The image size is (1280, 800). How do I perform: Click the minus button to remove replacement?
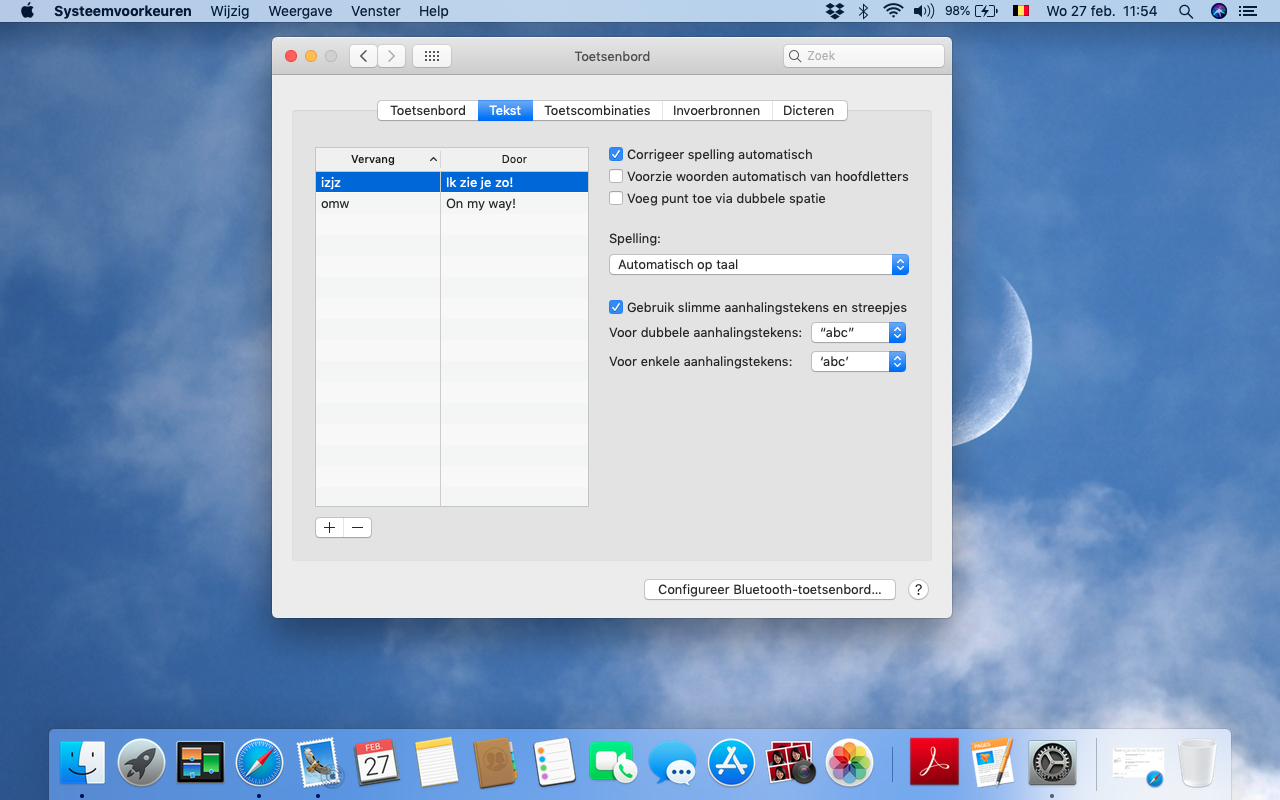coord(357,528)
